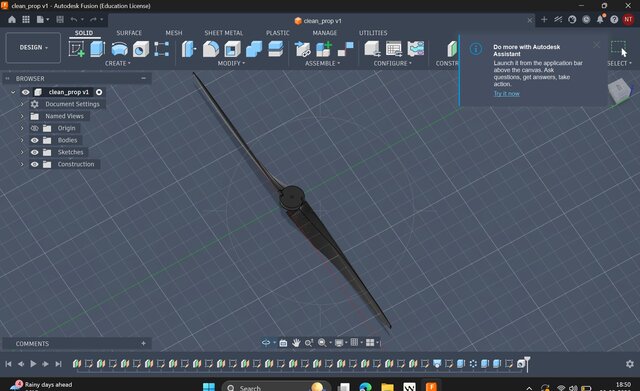Collapse the clean_prop v1 root node
This screenshot has height=391, width=640.
pyautogui.click(x=13, y=92)
